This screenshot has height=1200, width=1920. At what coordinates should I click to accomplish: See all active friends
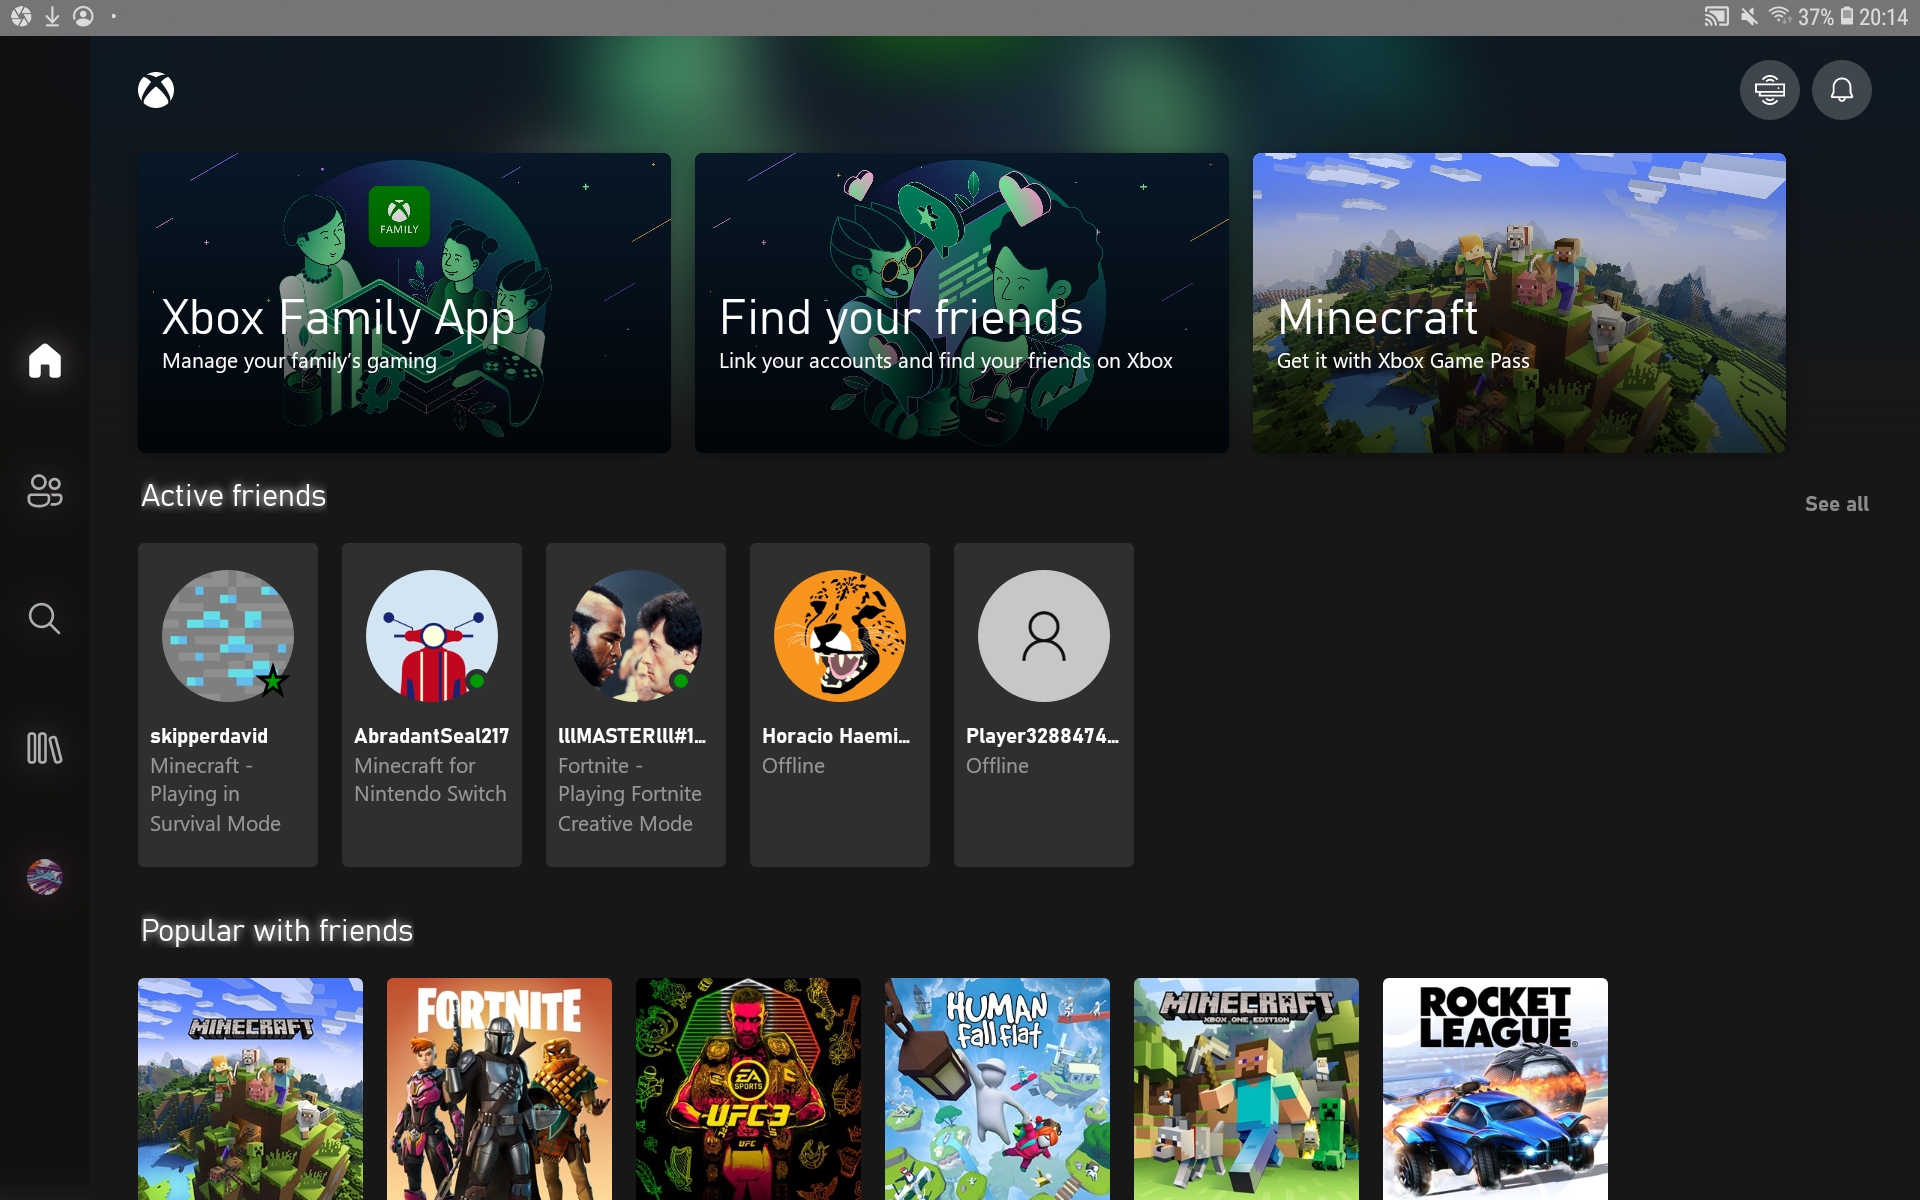point(1836,504)
